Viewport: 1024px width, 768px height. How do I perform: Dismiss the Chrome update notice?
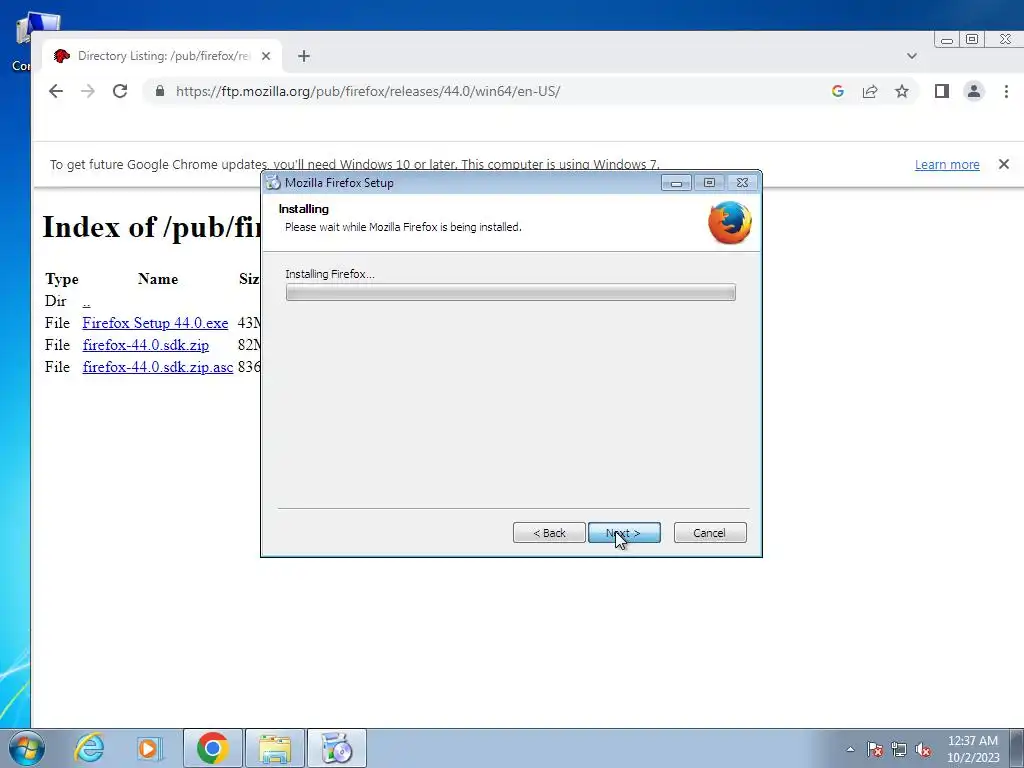click(x=1004, y=164)
